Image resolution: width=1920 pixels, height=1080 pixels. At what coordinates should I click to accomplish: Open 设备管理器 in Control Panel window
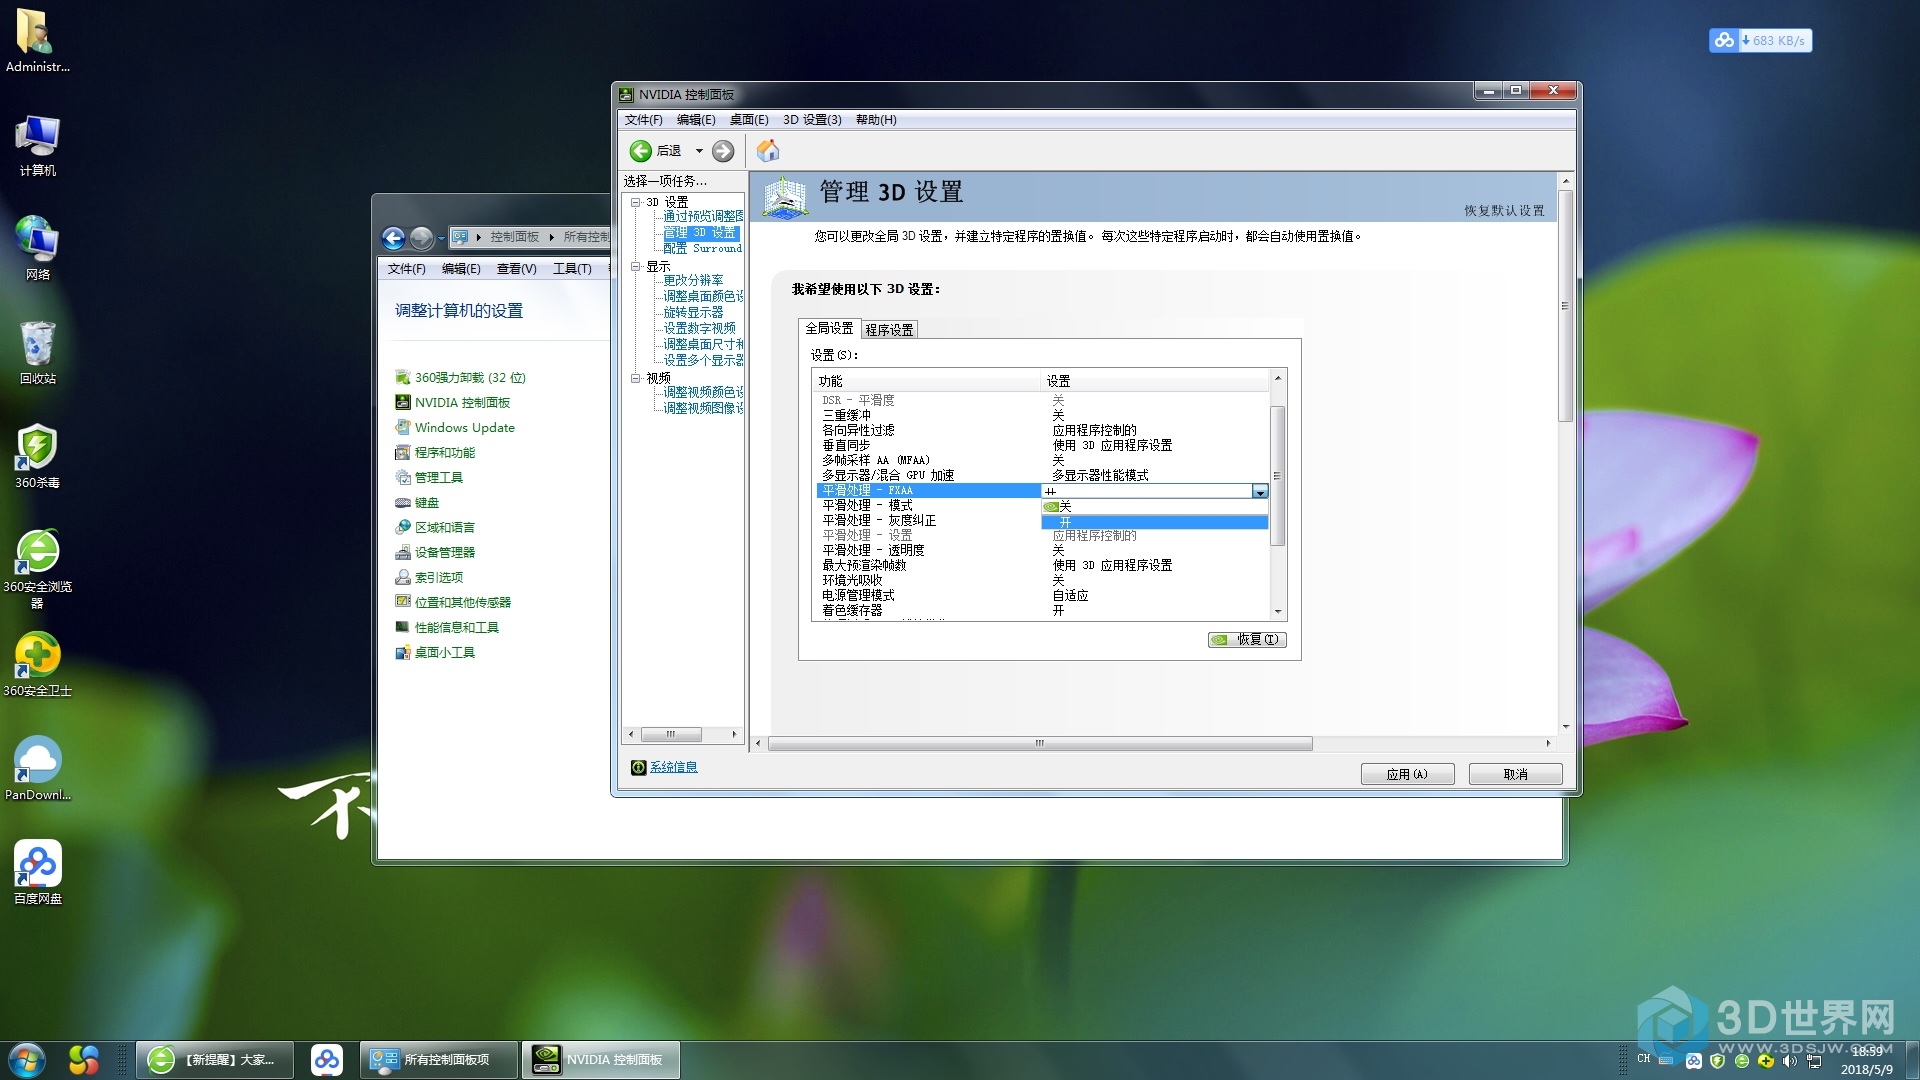tap(444, 552)
